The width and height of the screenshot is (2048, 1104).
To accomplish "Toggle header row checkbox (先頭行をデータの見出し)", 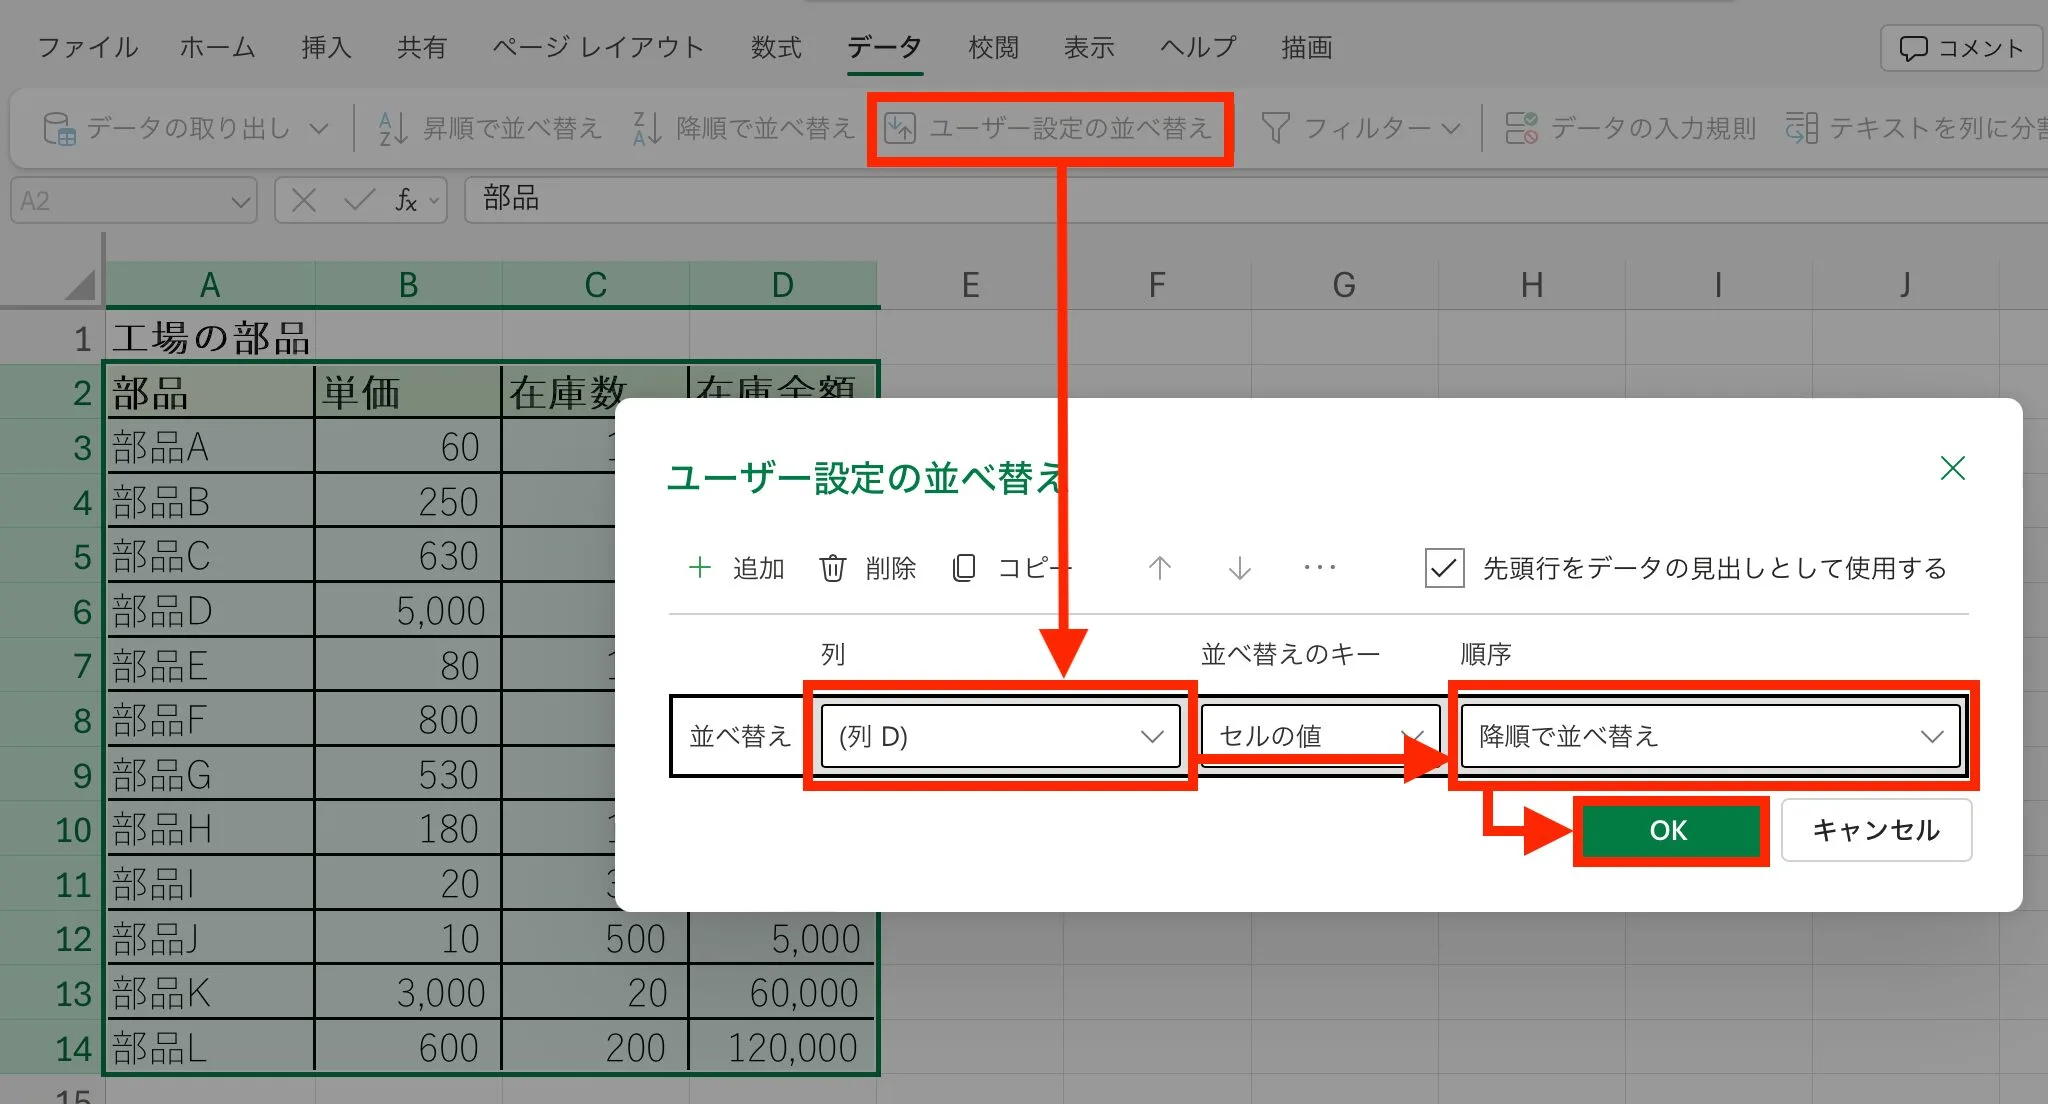I will (1444, 568).
